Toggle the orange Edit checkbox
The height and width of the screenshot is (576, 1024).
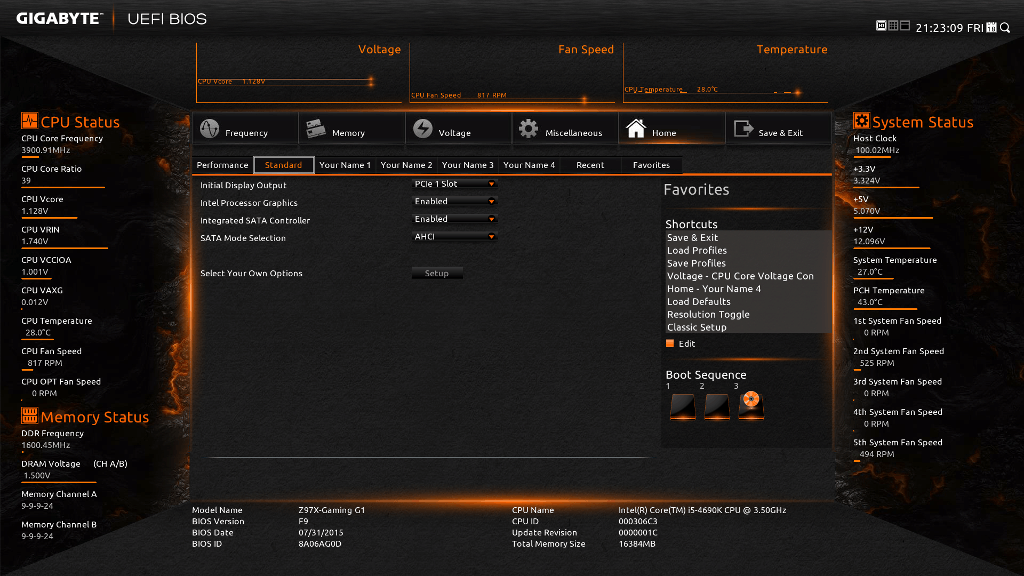669,344
